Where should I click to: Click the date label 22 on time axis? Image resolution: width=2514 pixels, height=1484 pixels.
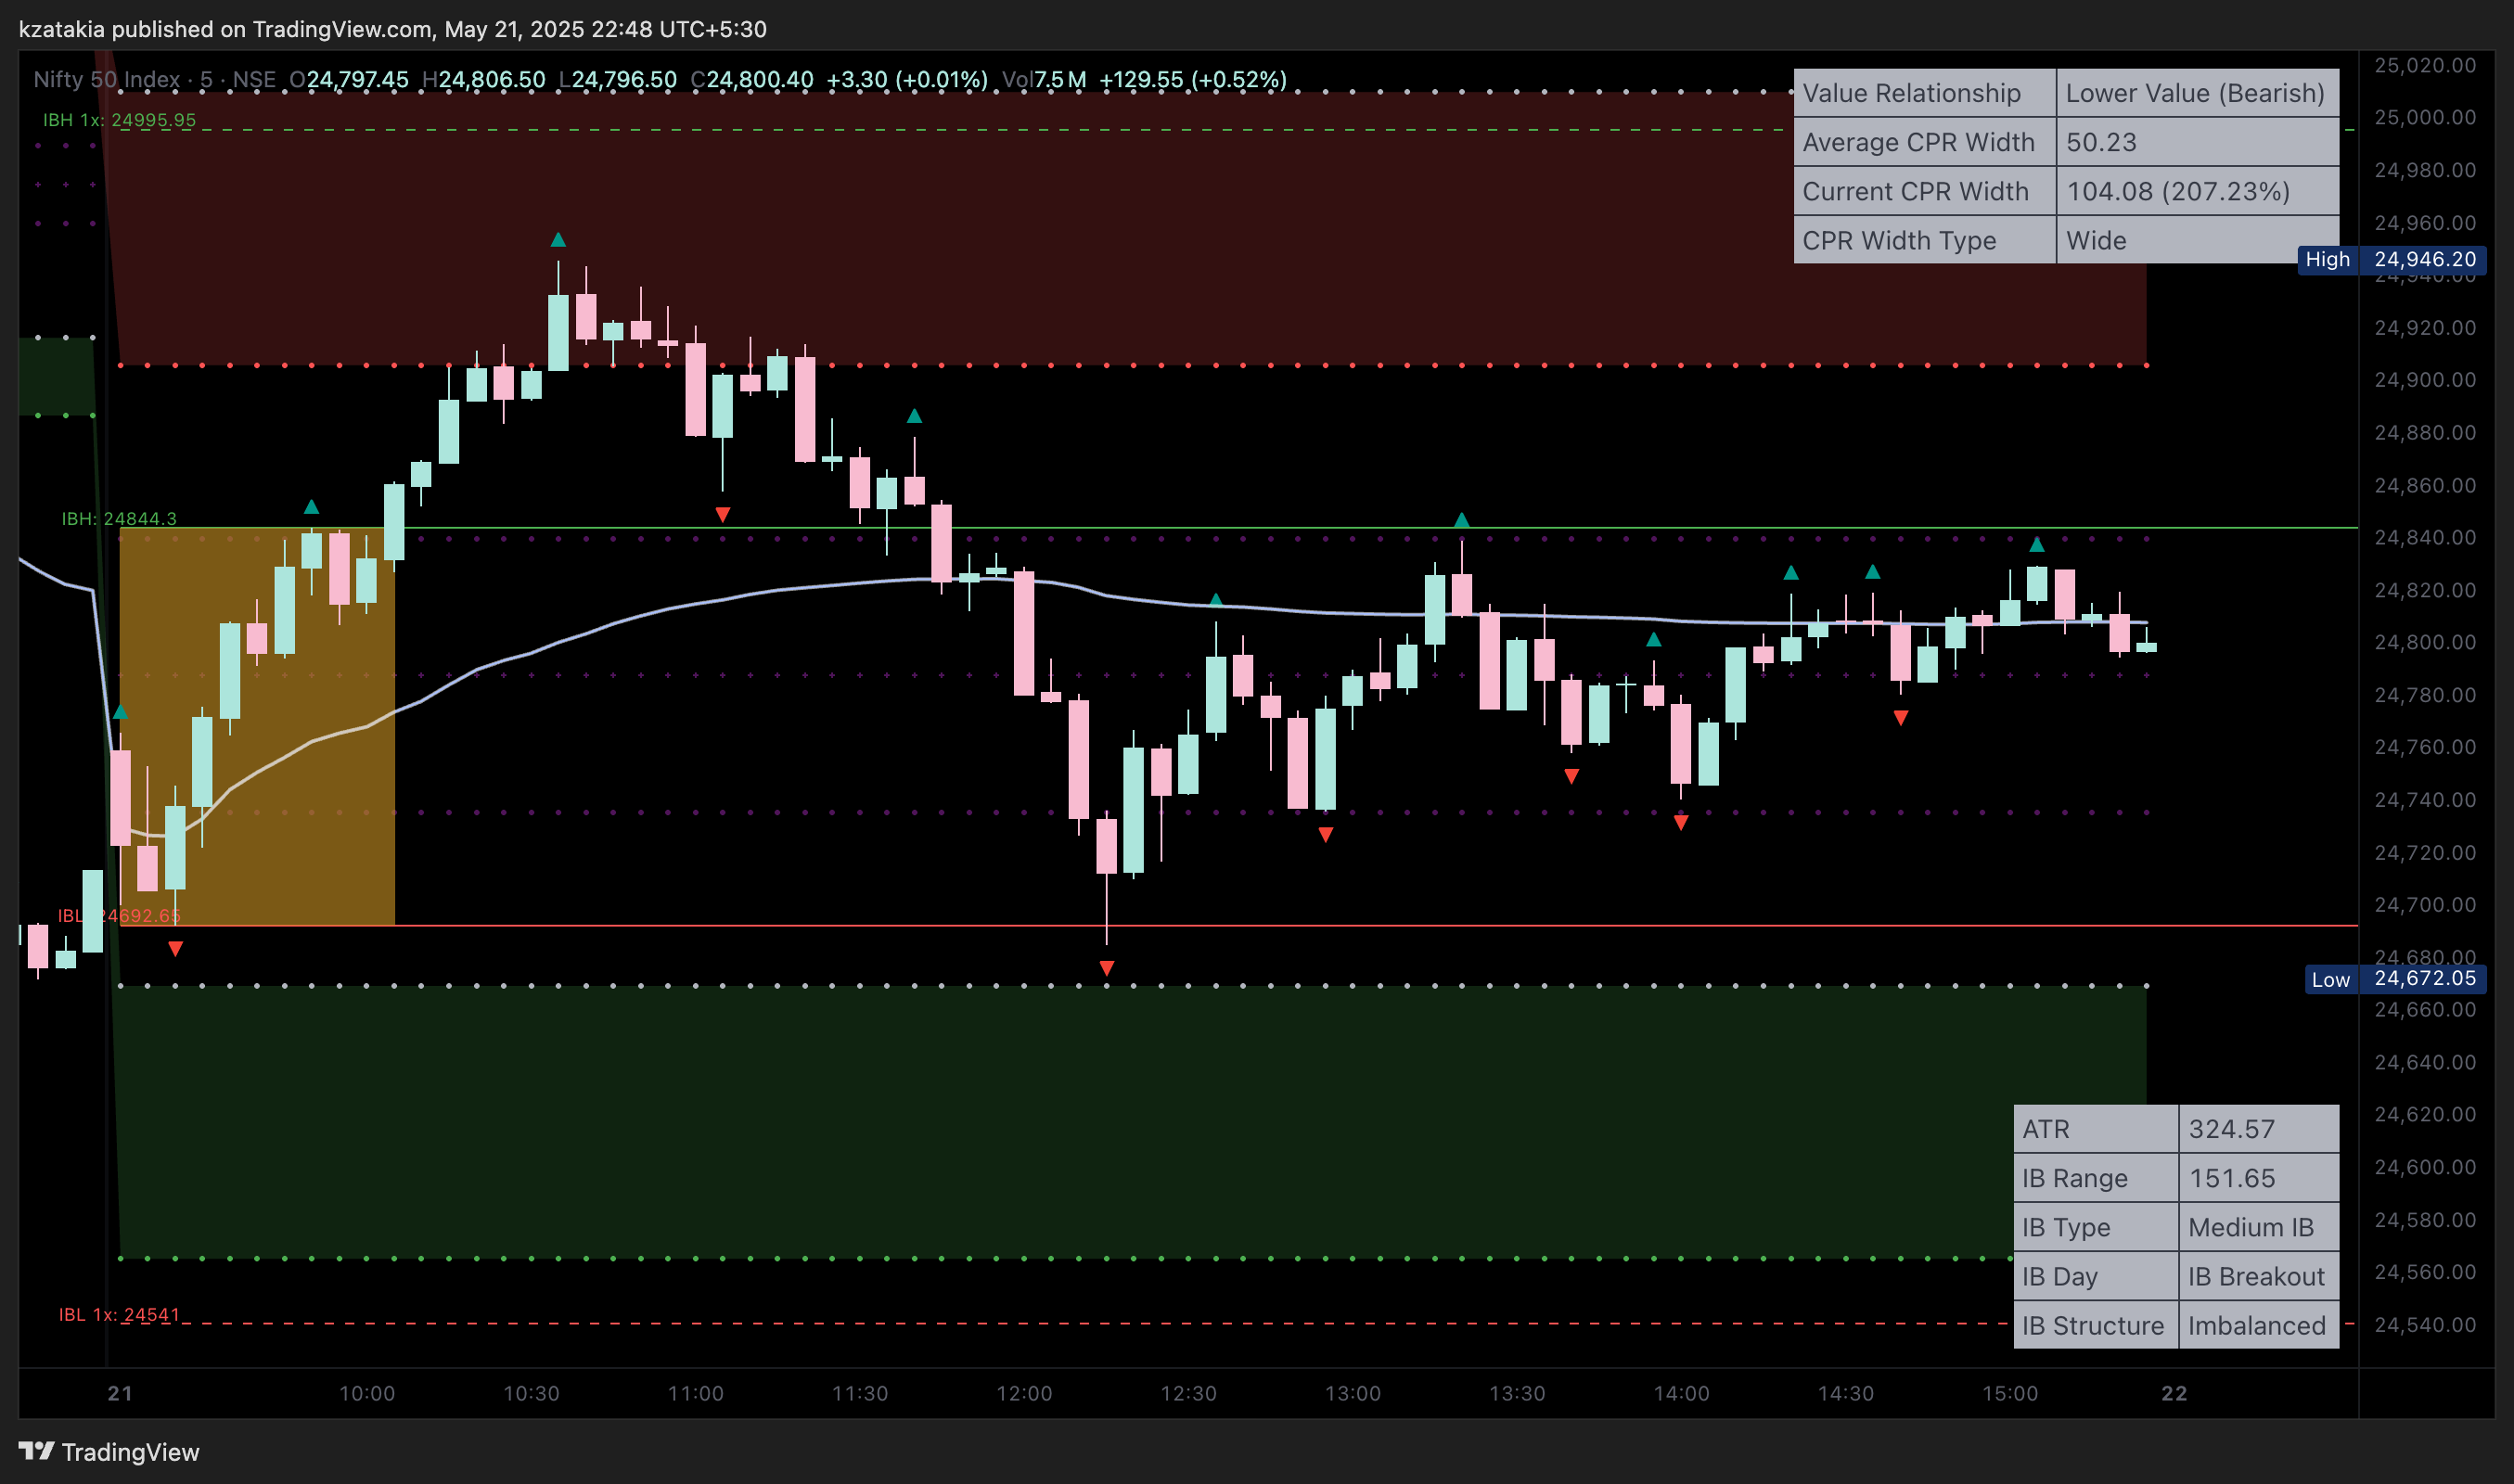coord(2174,1393)
